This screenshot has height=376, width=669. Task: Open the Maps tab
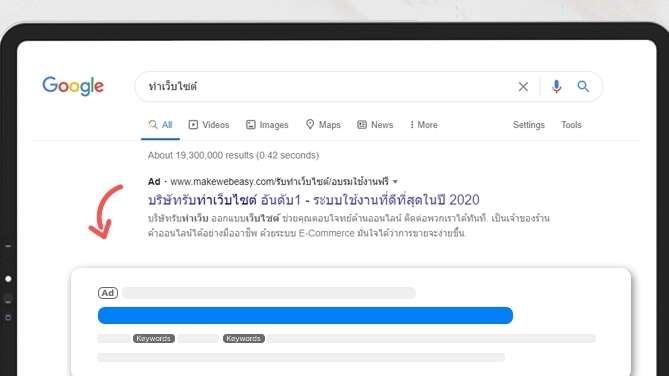323,125
